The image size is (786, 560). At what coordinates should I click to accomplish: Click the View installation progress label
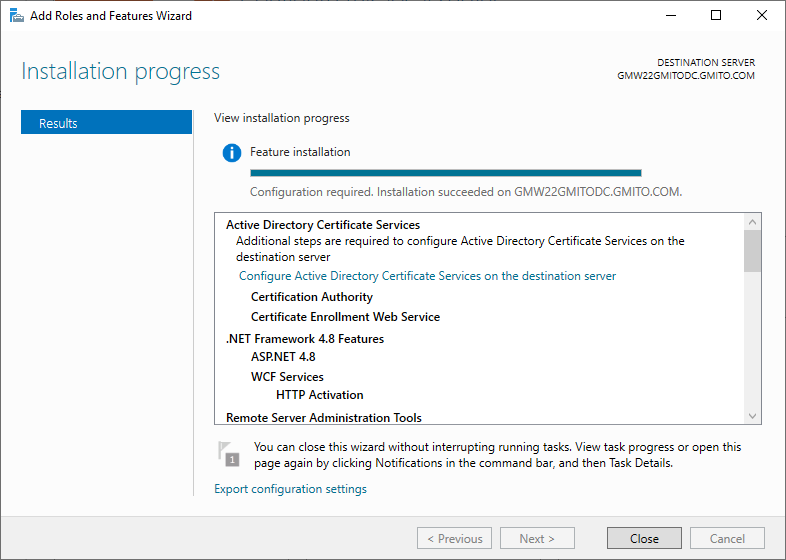(282, 118)
